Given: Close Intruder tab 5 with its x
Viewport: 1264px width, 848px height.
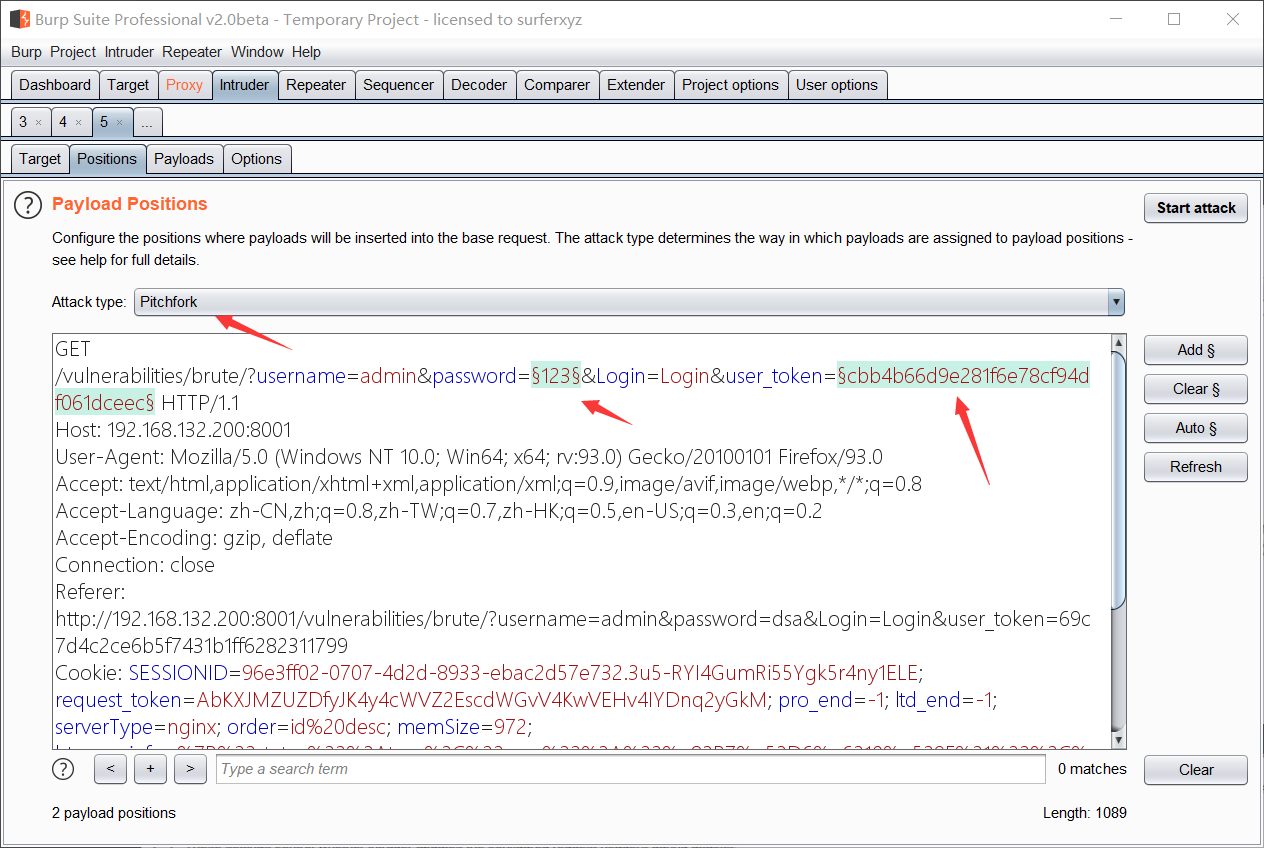Looking at the screenshot, I should pos(119,123).
